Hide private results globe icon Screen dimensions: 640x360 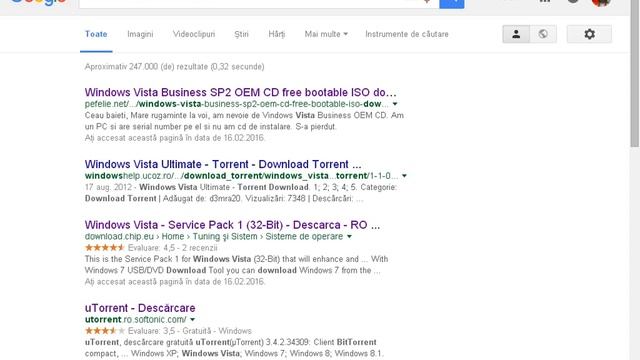[543, 34]
